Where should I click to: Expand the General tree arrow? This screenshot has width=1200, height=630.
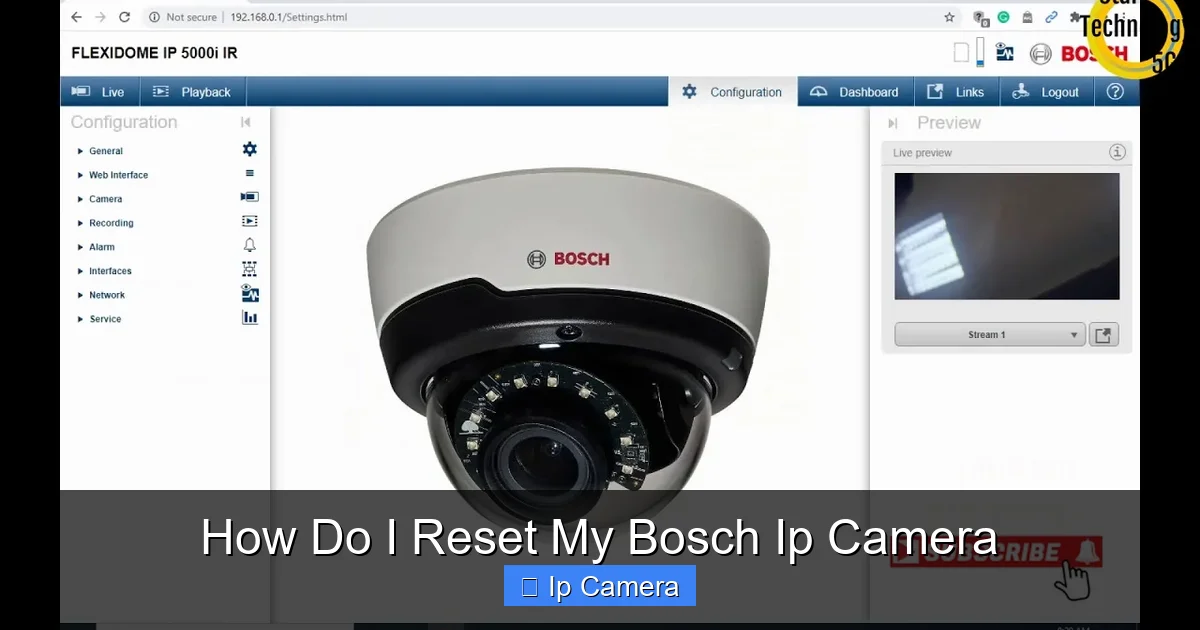[81, 151]
